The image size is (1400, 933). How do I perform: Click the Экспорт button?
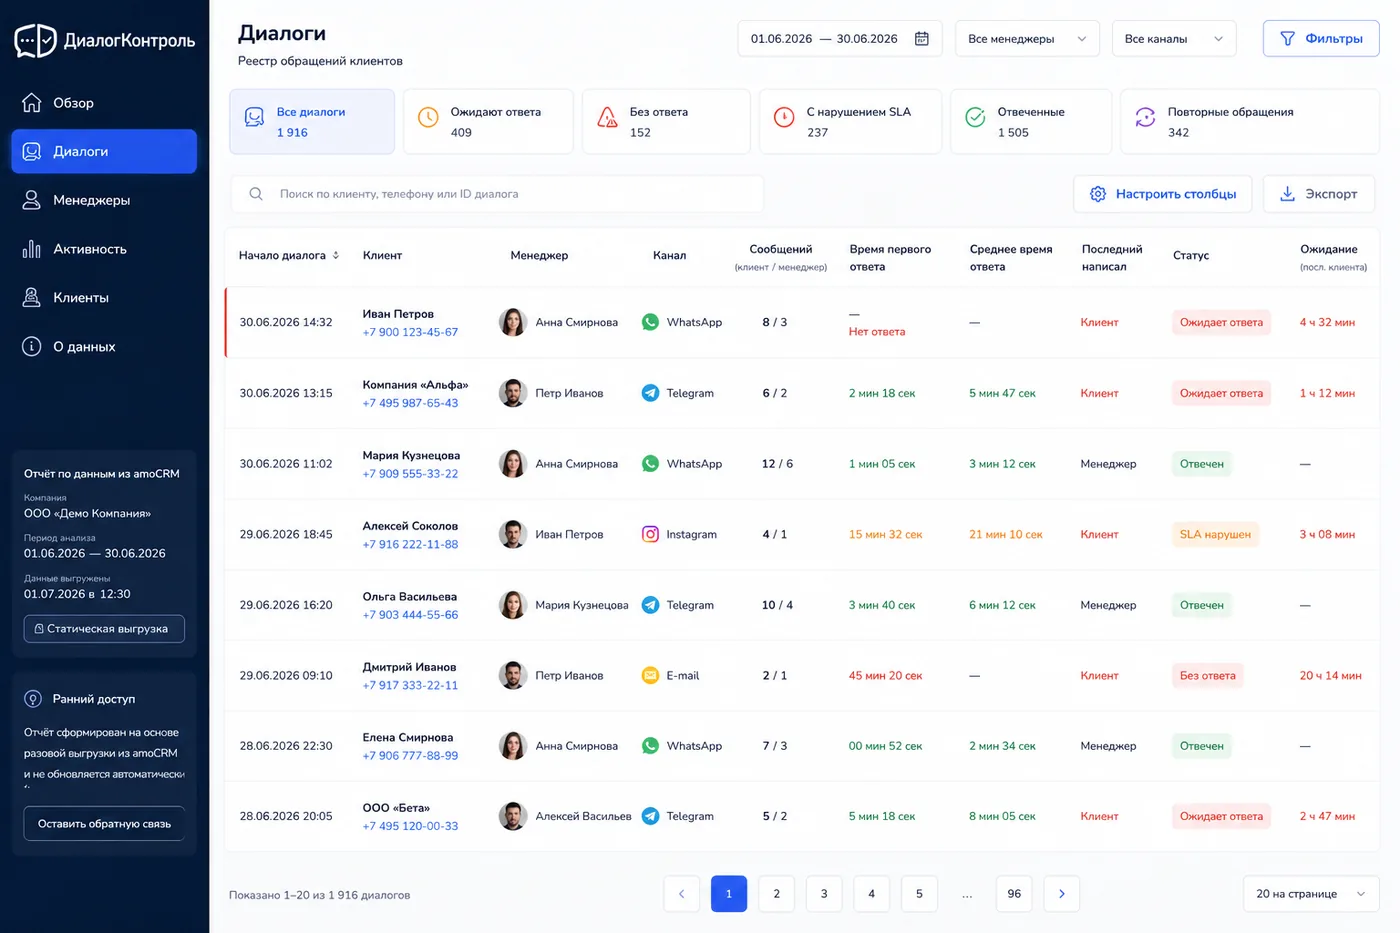tap(1318, 194)
